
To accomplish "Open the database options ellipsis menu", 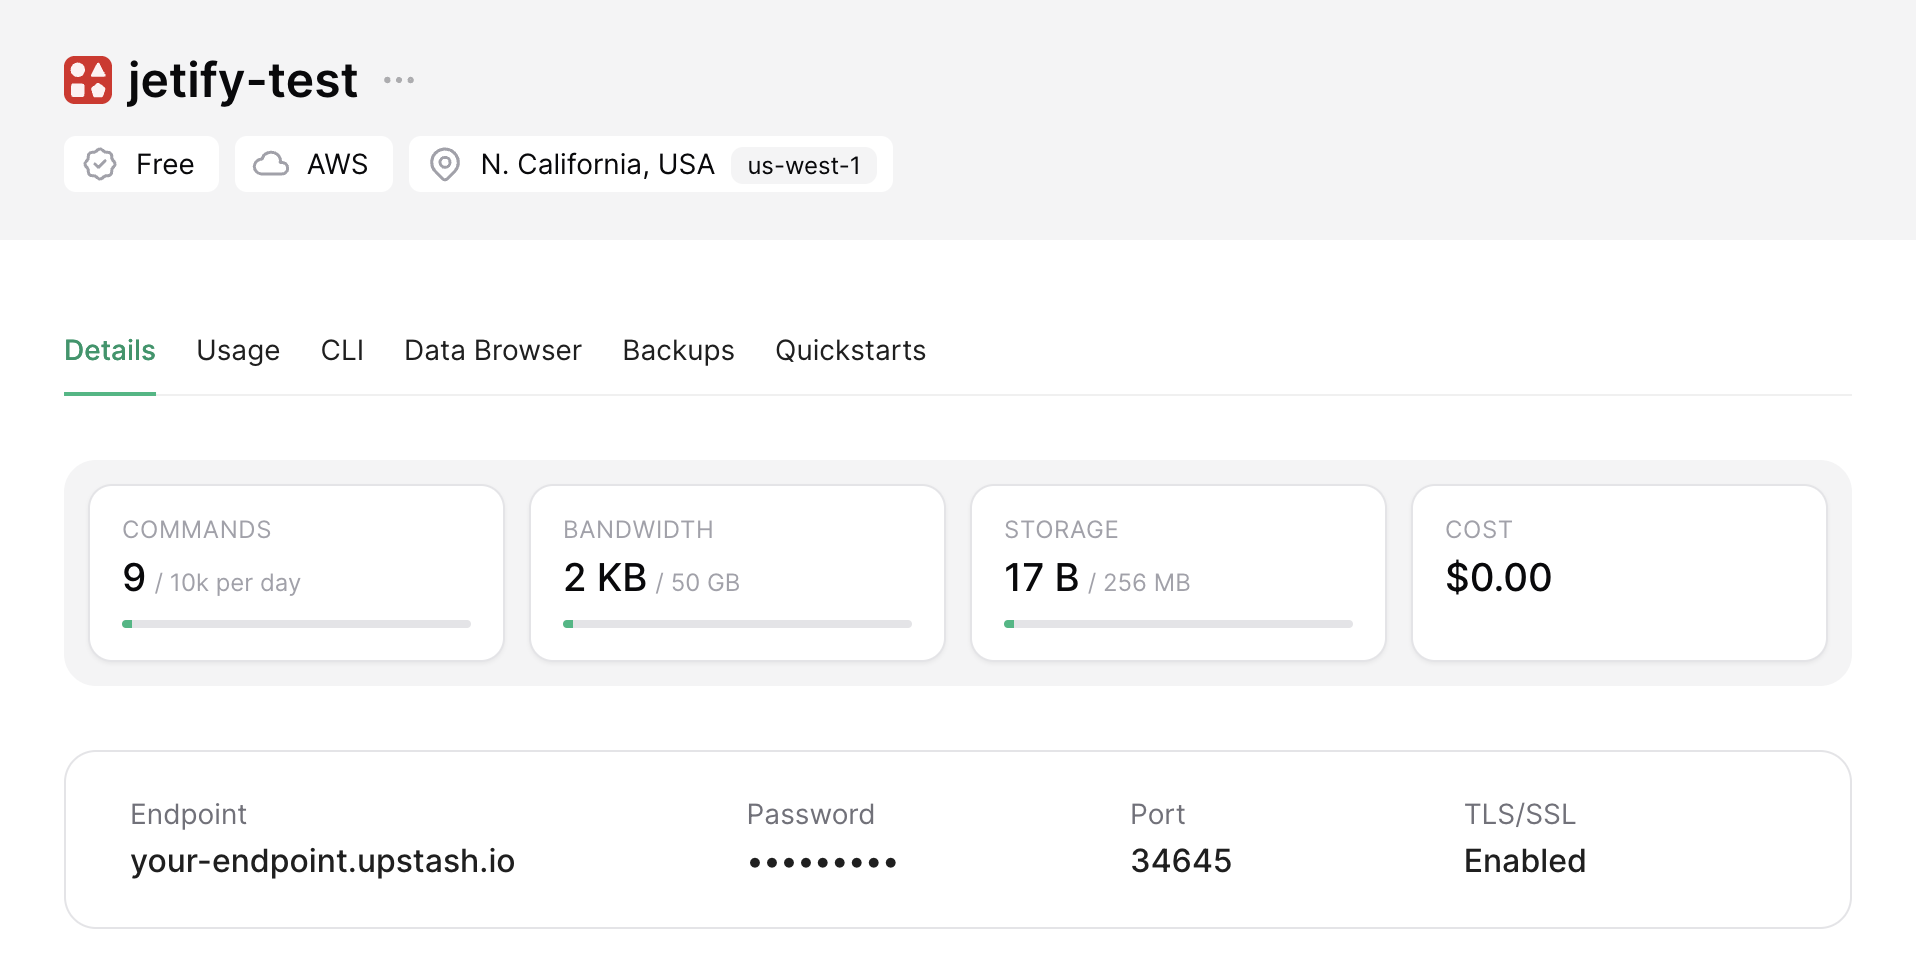I will pos(398,80).
